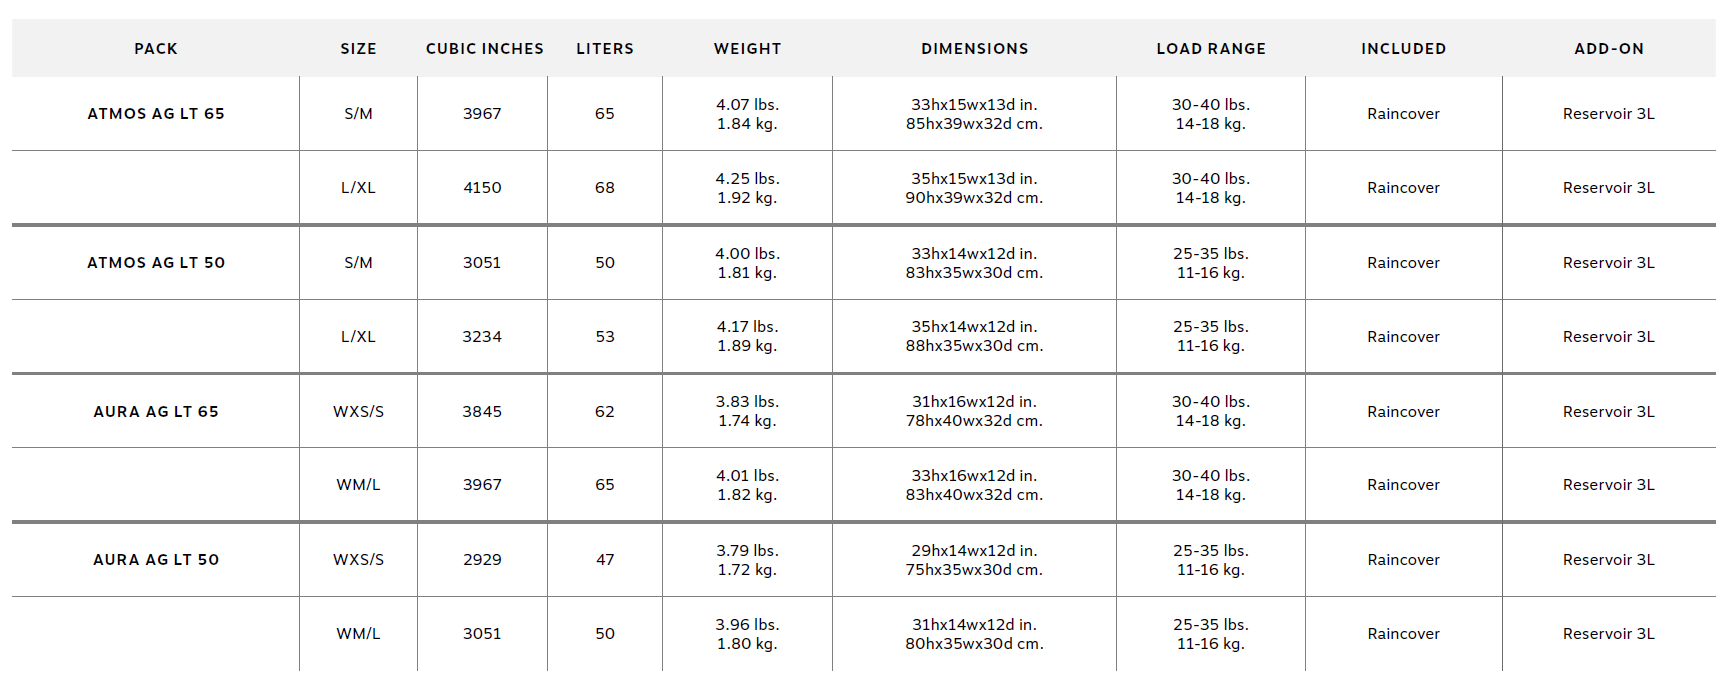Select the ATMOS AG LT 65 pack name
This screenshot has width=1735, height=697.
pyautogui.click(x=156, y=114)
